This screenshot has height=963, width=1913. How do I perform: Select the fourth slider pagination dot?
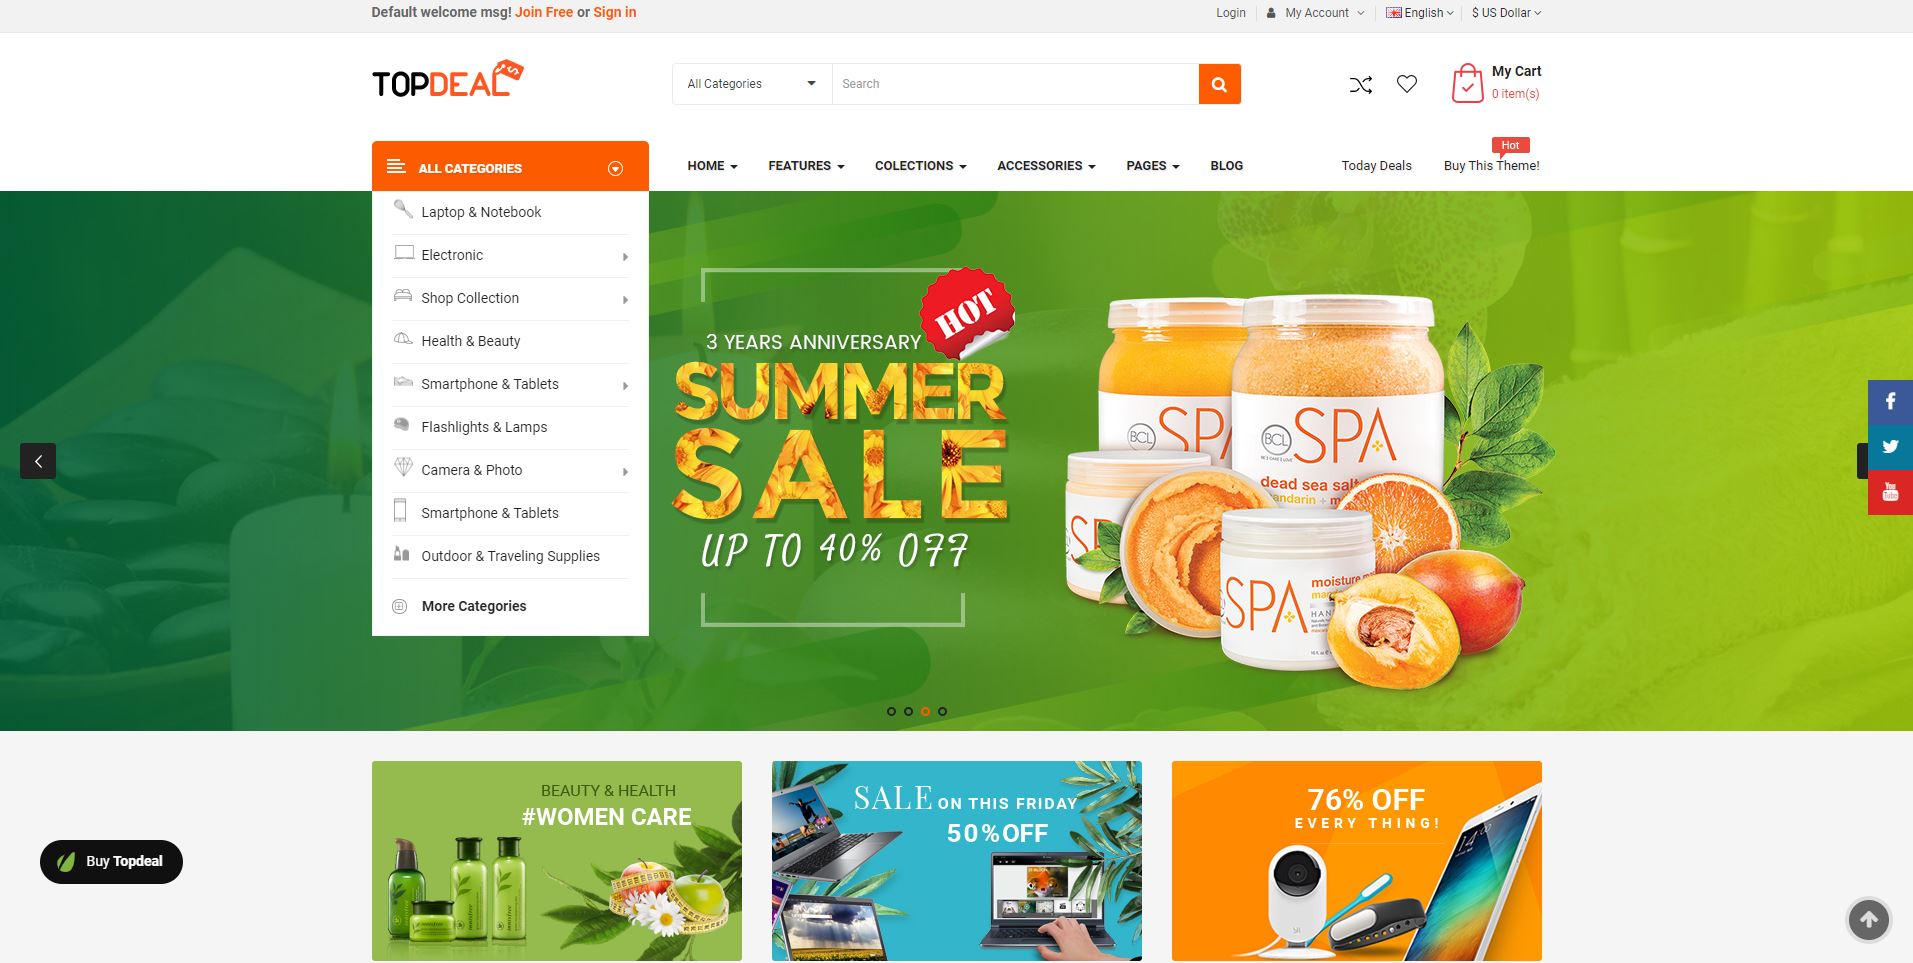point(942,712)
